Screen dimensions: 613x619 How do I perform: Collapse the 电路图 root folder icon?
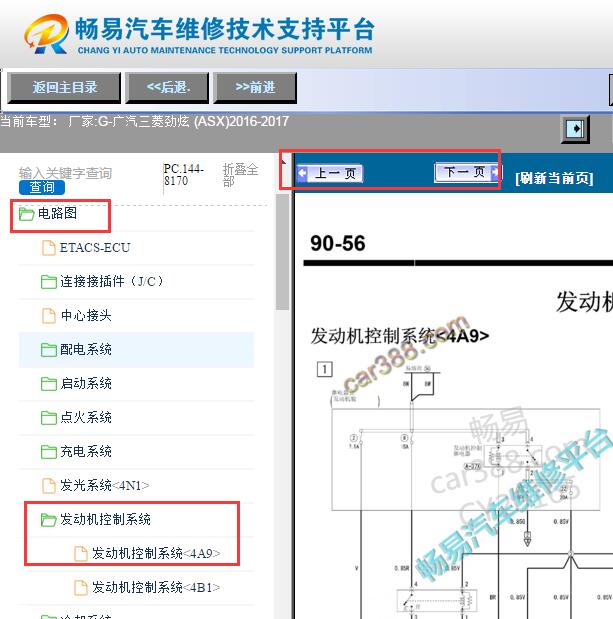tap(26, 214)
